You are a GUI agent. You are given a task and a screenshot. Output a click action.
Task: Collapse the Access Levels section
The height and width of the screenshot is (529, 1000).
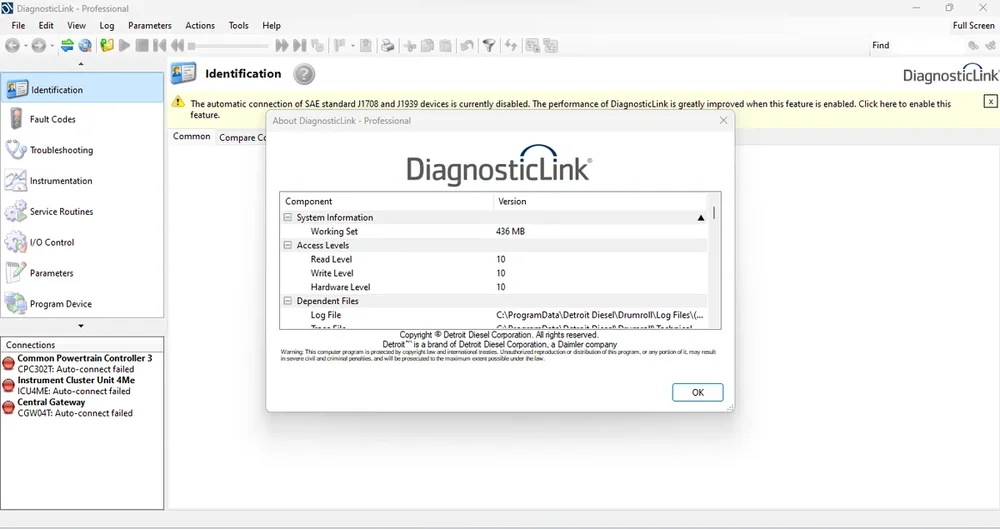coord(288,245)
